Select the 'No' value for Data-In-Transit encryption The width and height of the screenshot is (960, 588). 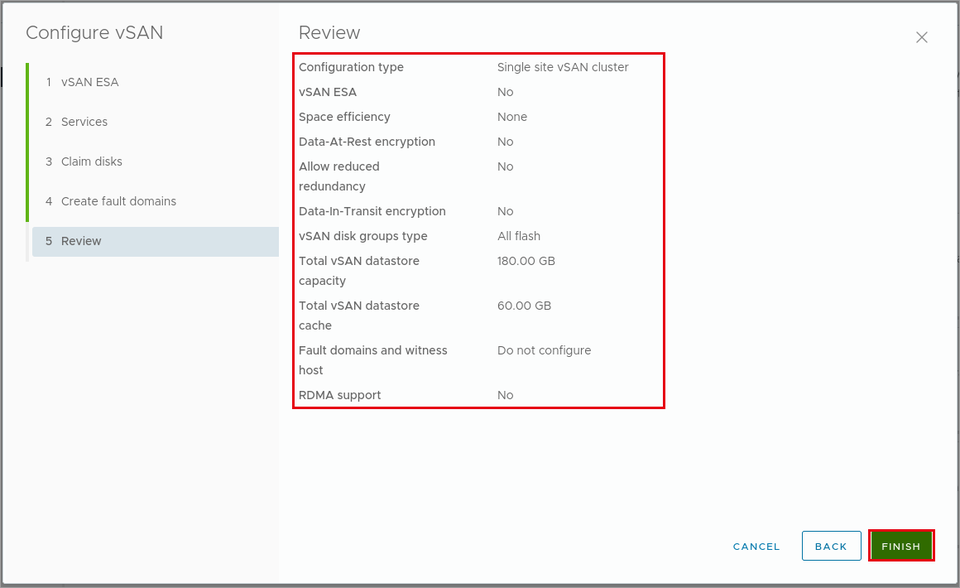[505, 211]
